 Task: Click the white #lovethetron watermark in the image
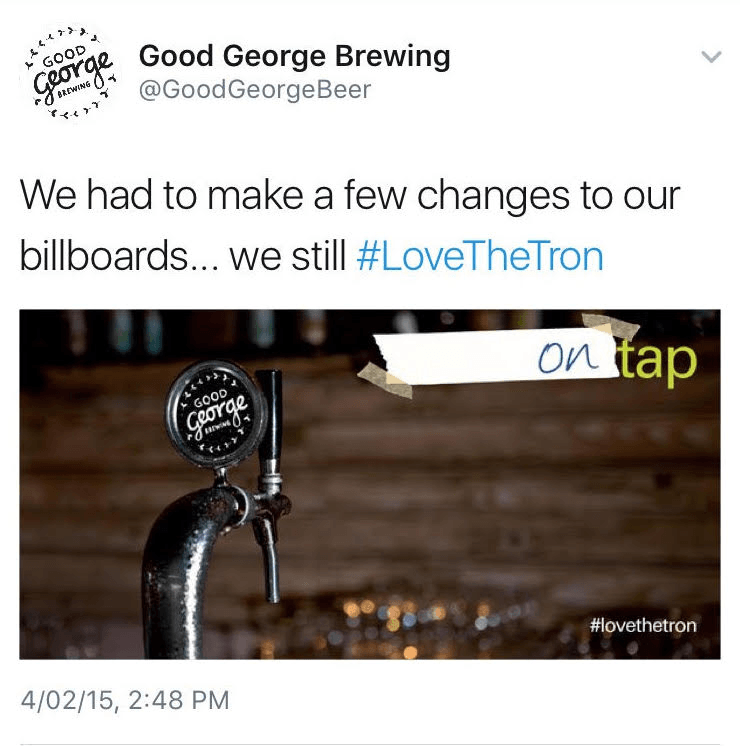[x=643, y=625]
